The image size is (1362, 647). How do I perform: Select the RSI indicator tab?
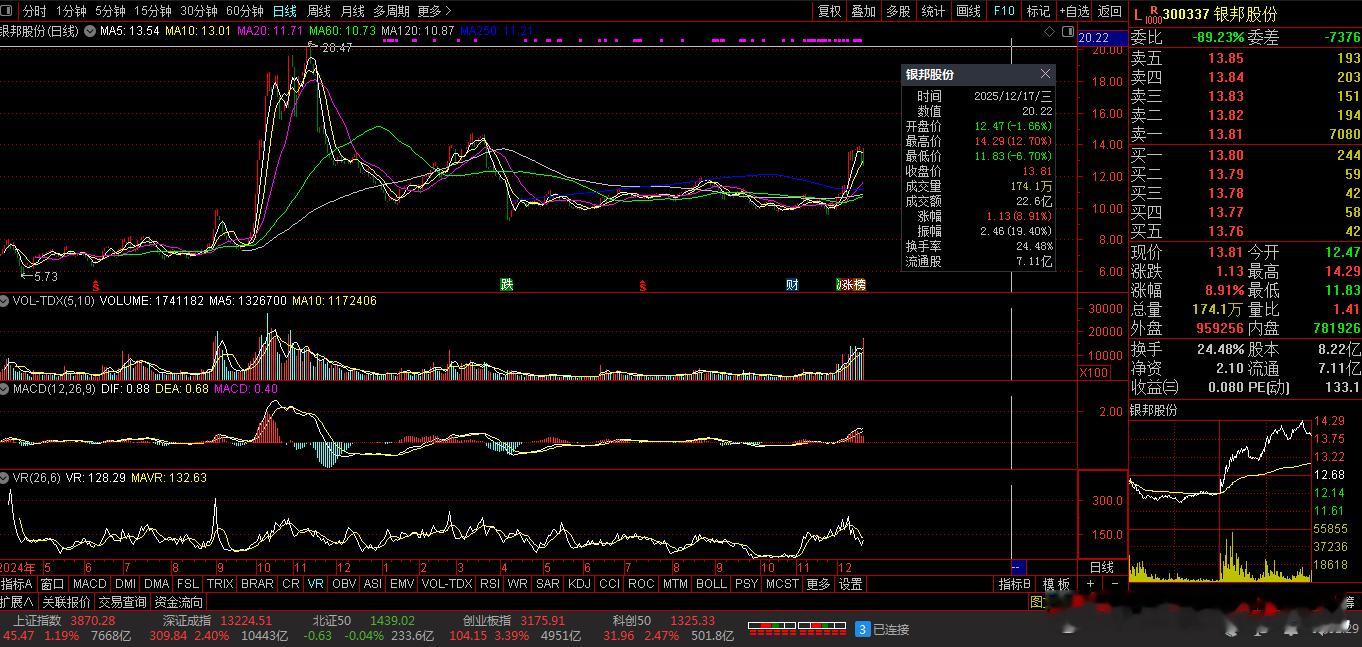[490, 584]
